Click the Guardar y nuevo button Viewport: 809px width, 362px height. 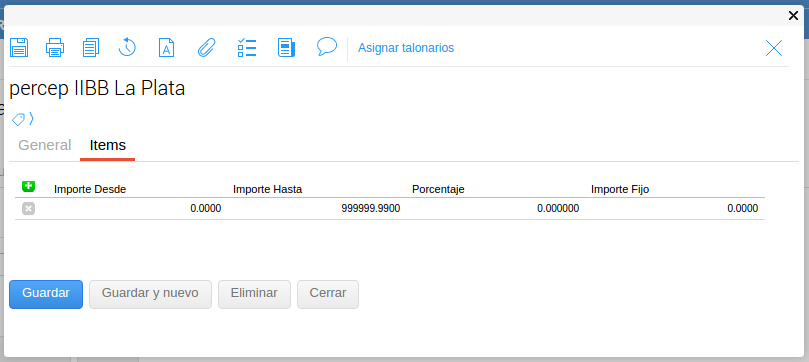(150, 294)
